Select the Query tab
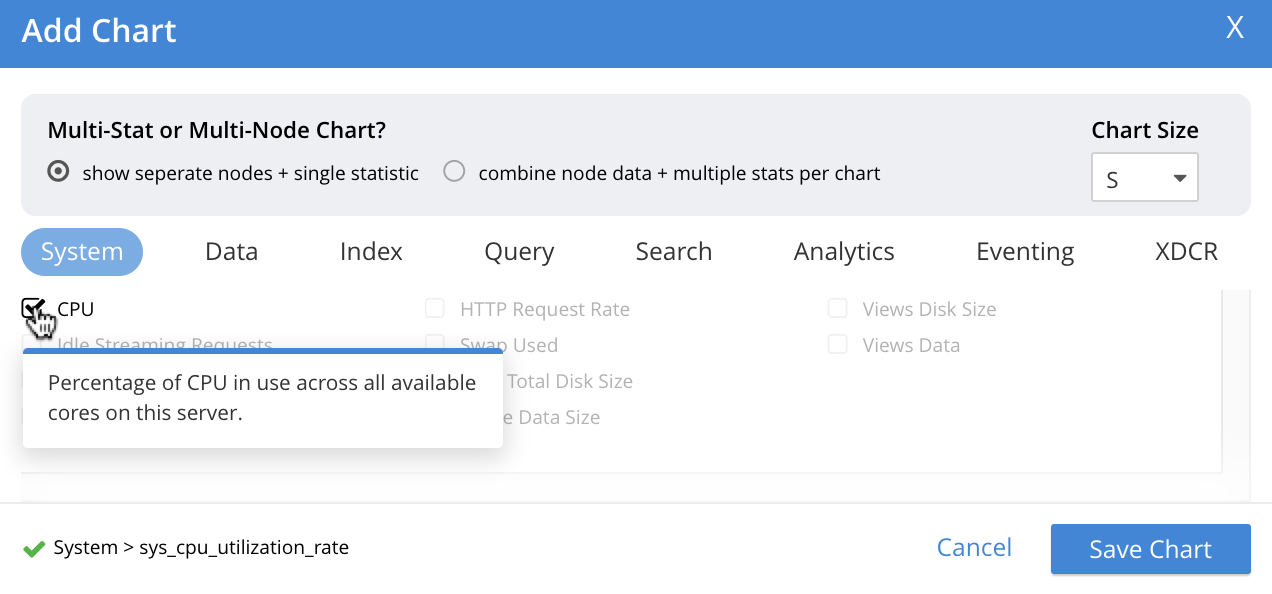1272x594 pixels. [519, 251]
